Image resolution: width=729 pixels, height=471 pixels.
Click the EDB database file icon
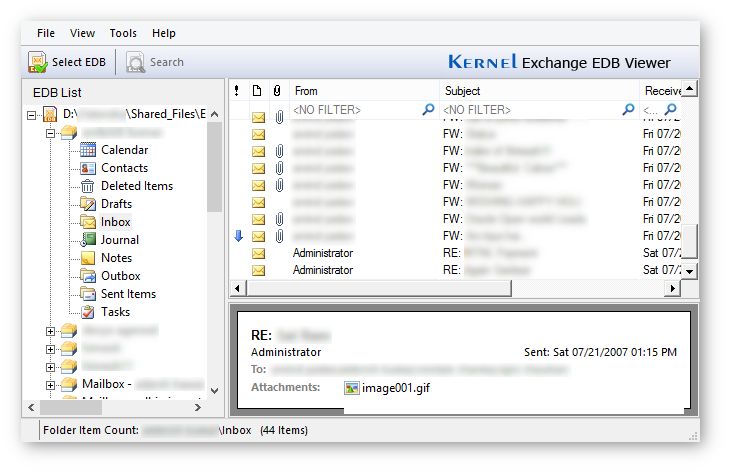pos(50,114)
